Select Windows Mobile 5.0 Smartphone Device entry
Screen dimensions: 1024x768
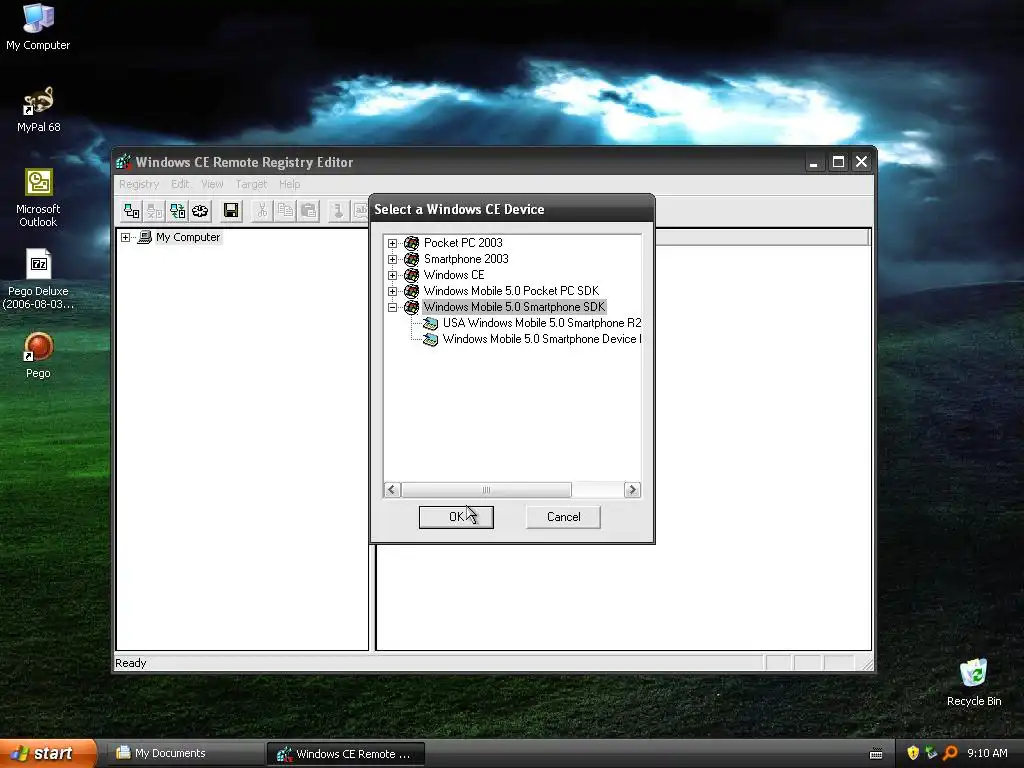tap(541, 340)
